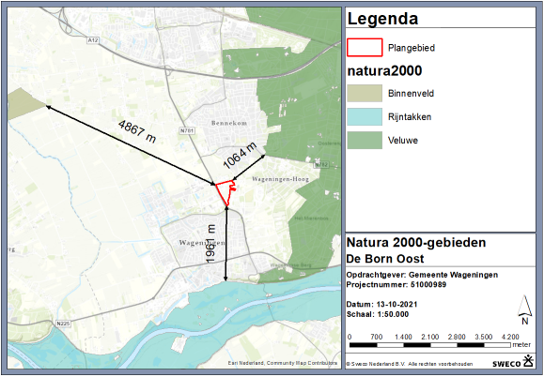Click the A12 road shield
543x379 pixels.
coord(92,40)
